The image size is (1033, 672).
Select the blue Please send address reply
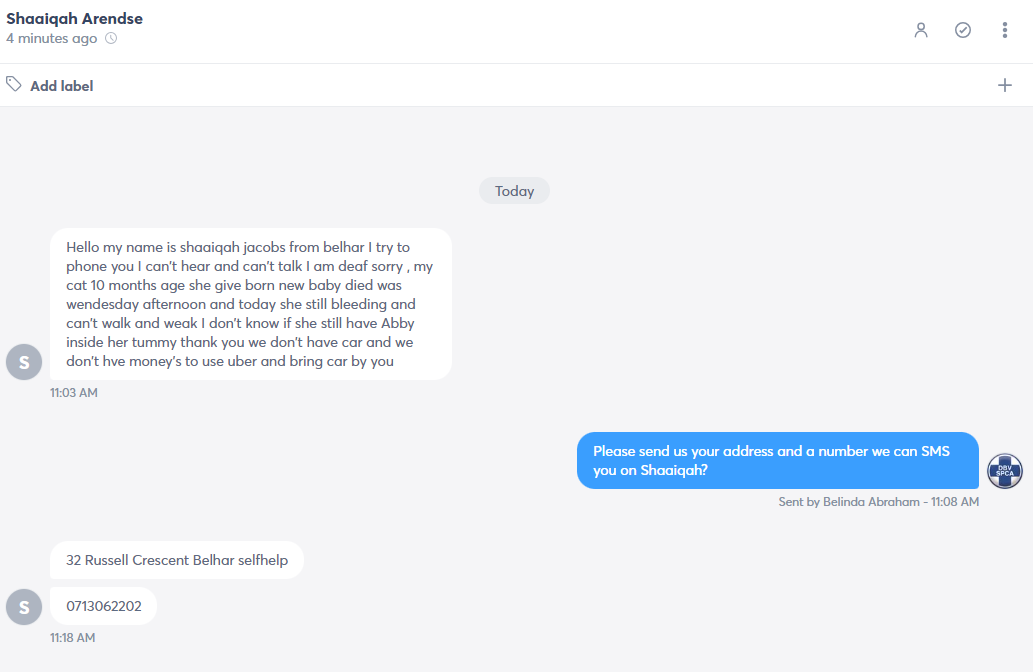(778, 461)
